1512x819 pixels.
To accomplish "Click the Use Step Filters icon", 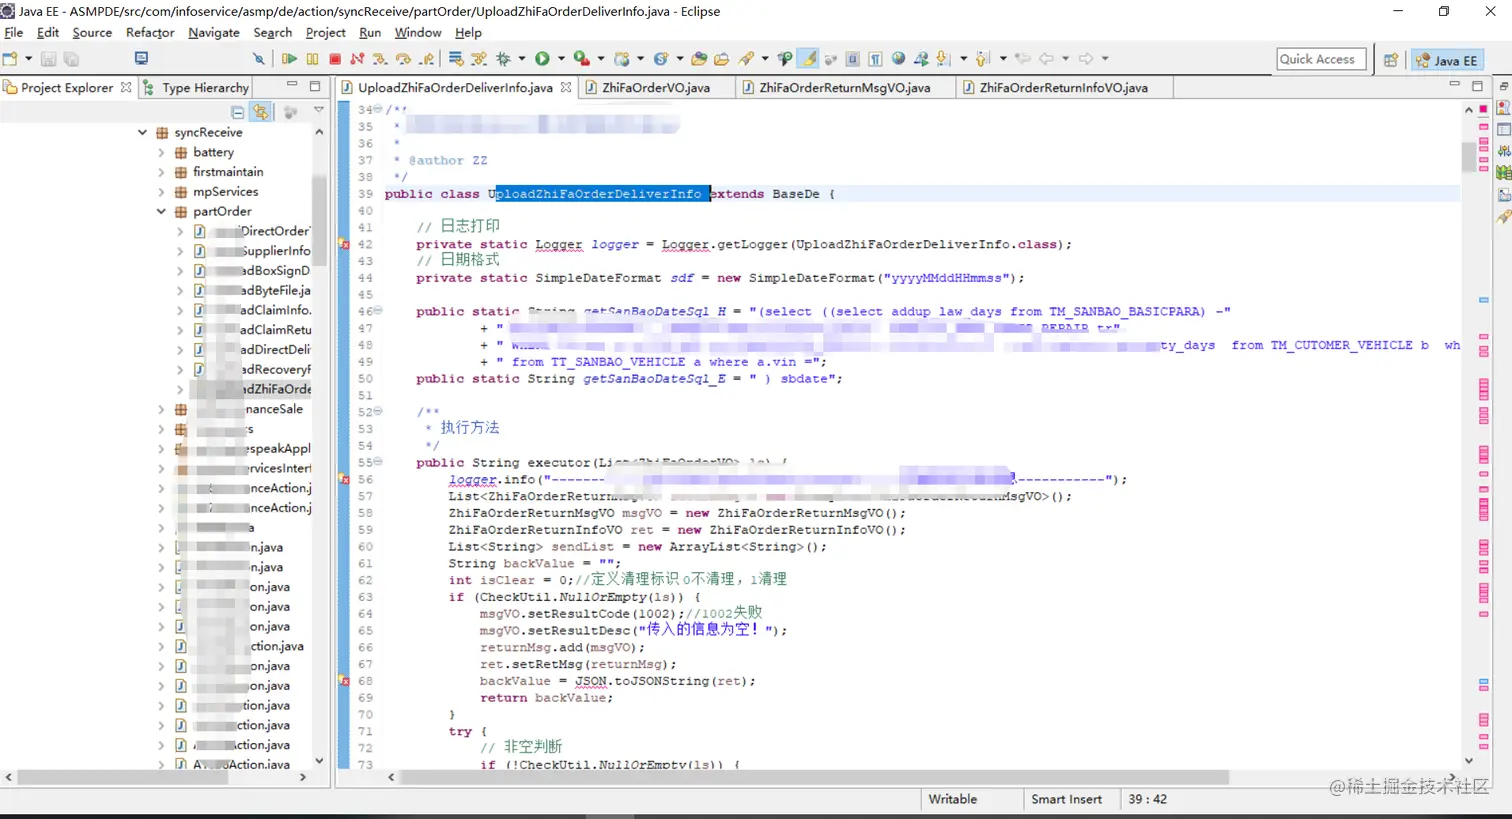I will tap(479, 59).
